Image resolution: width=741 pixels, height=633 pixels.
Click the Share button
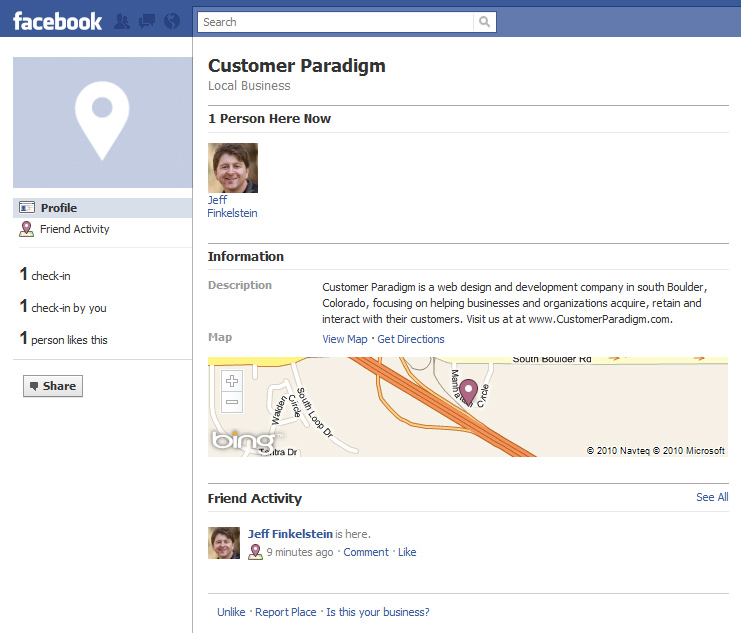coord(53,386)
